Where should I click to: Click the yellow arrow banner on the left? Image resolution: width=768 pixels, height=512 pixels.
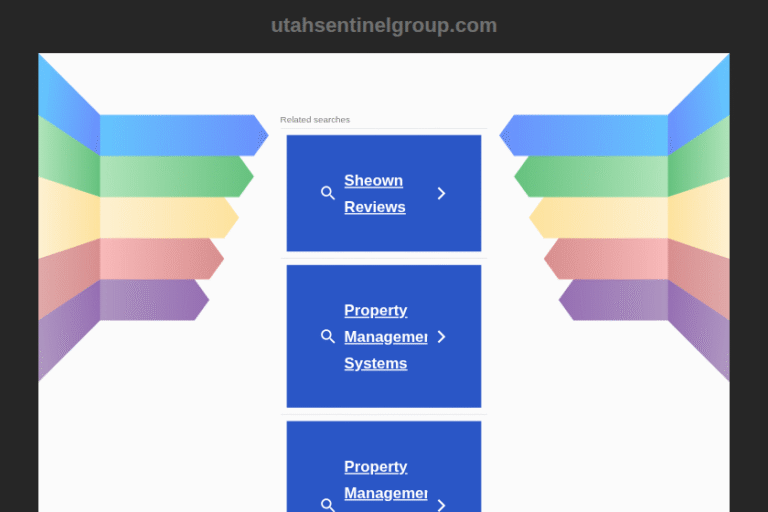point(165,217)
